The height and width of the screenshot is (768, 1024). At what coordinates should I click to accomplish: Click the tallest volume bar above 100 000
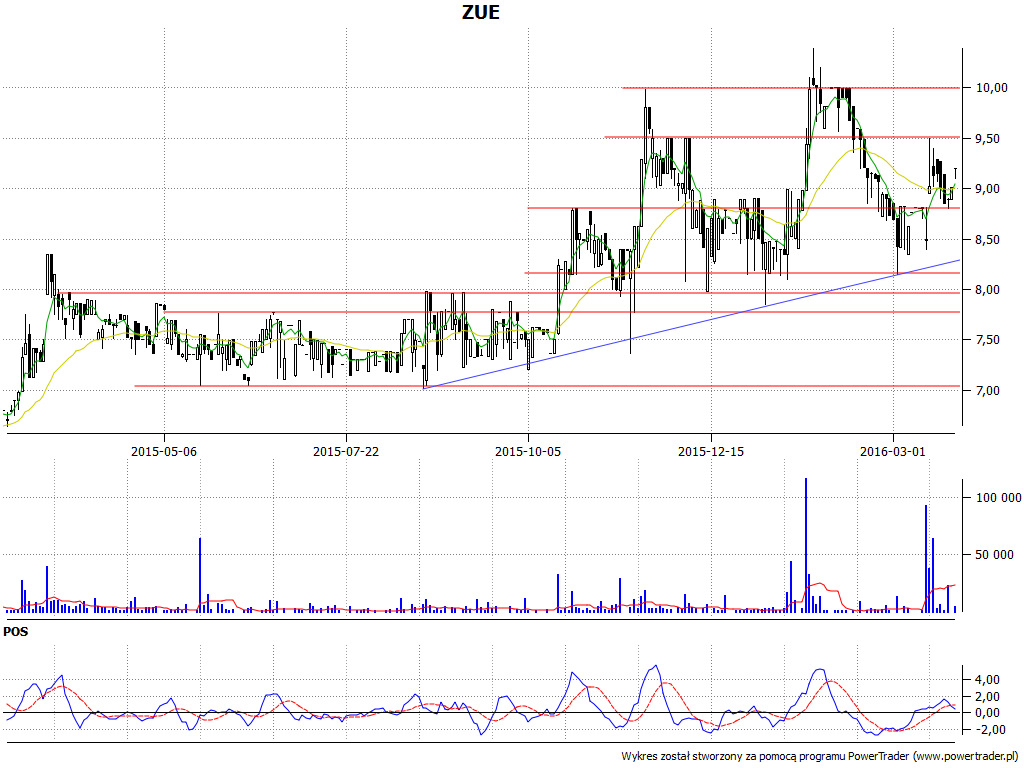[806, 545]
